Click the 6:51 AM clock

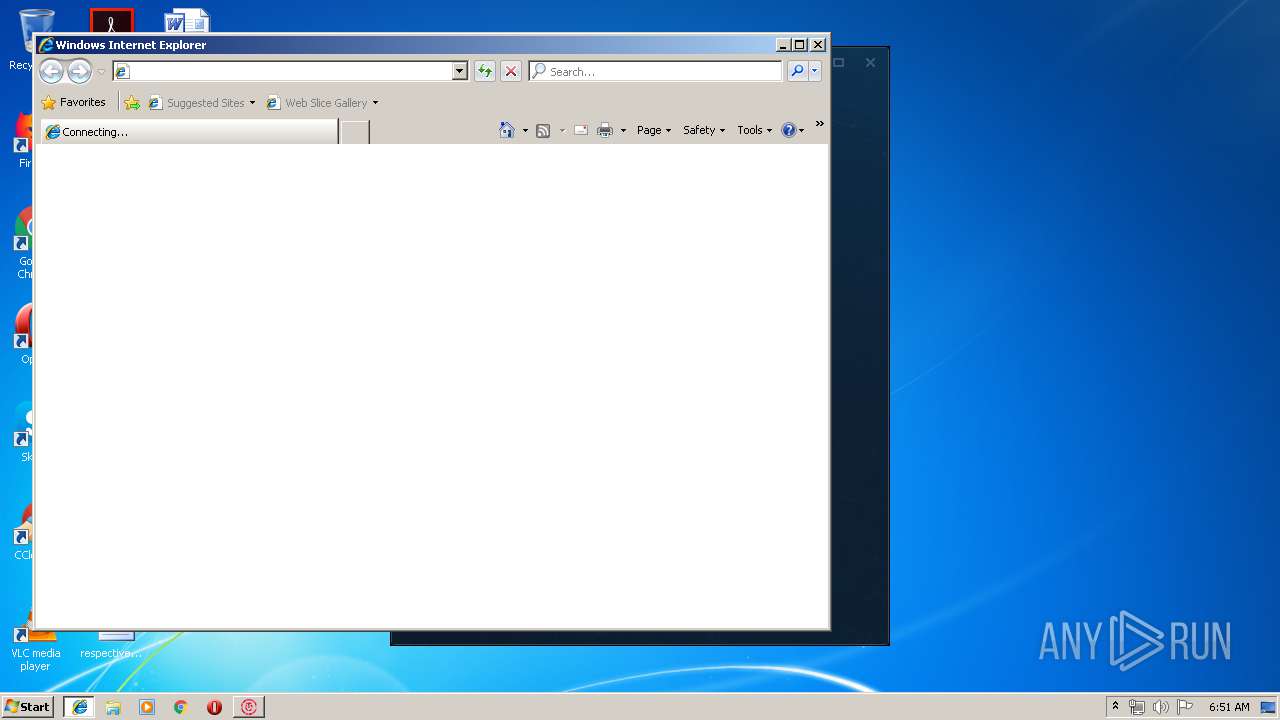1229,707
